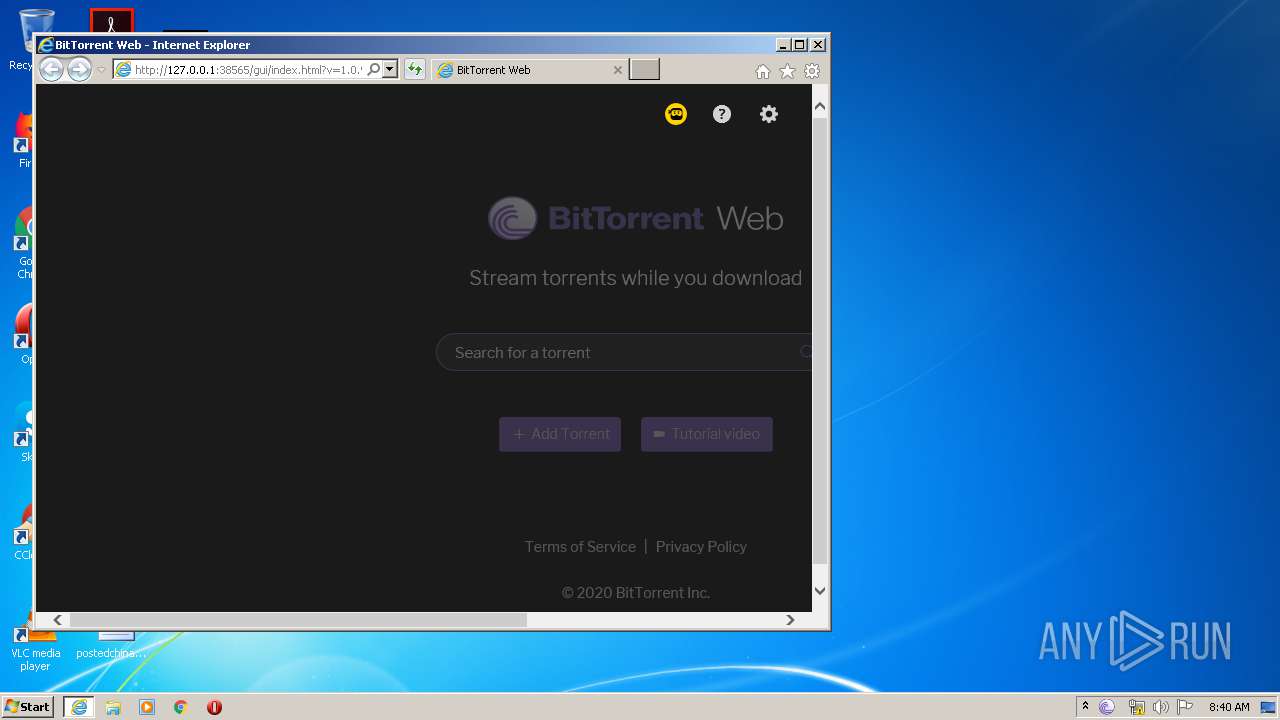This screenshot has height=720, width=1280.
Task: Click the vertical scrollbar up arrow
Action: pos(820,106)
